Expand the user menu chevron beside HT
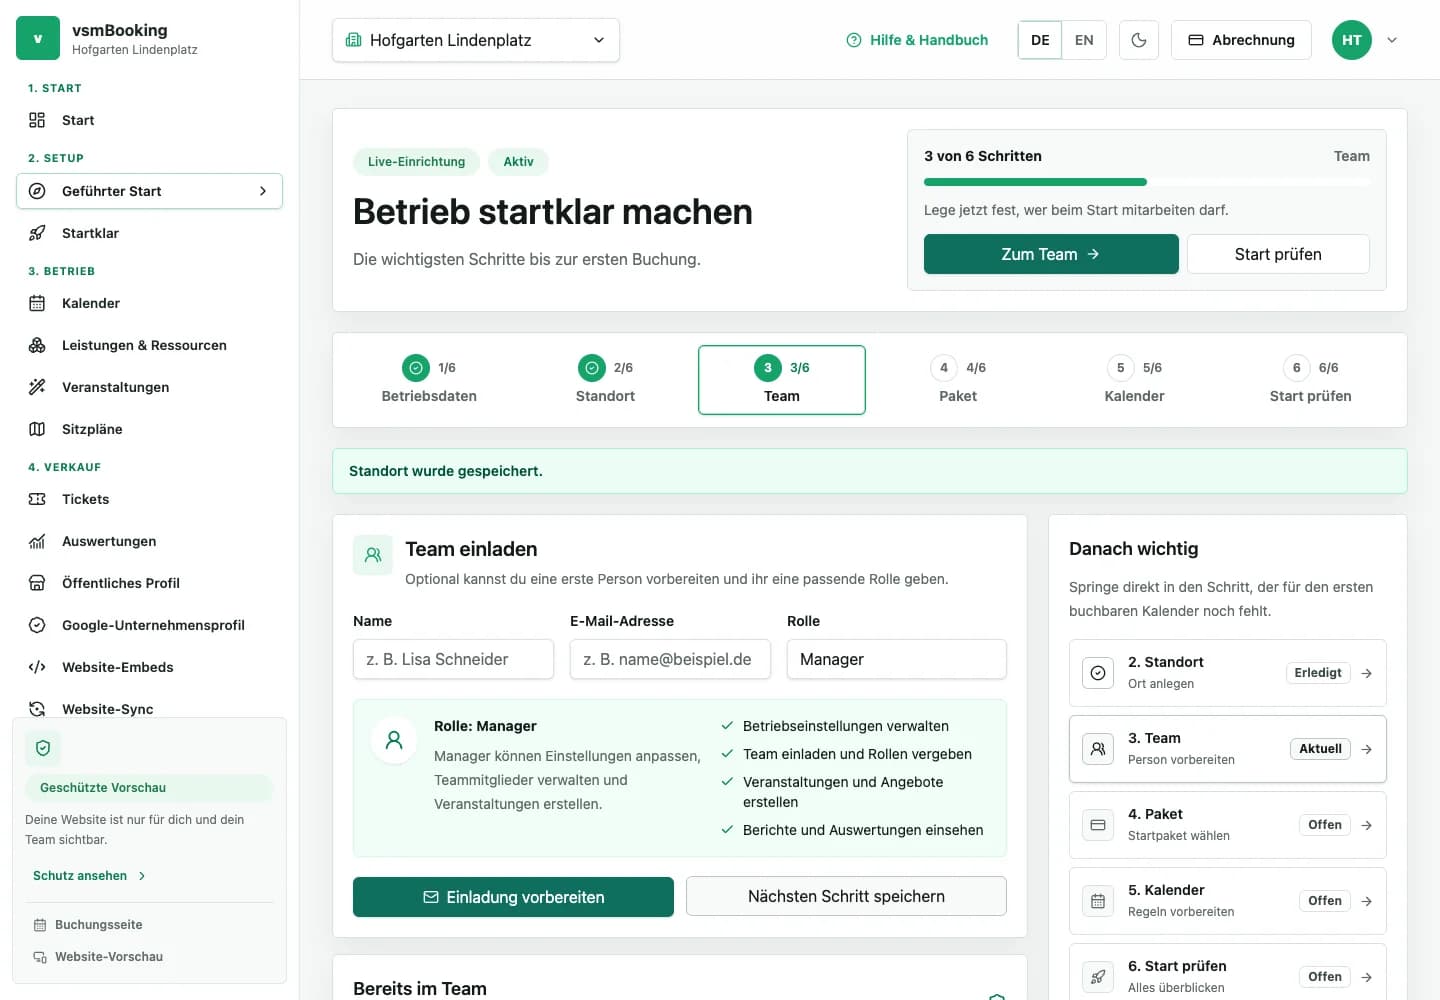The width and height of the screenshot is (1440, 1000). click(x=1392, y=40)
